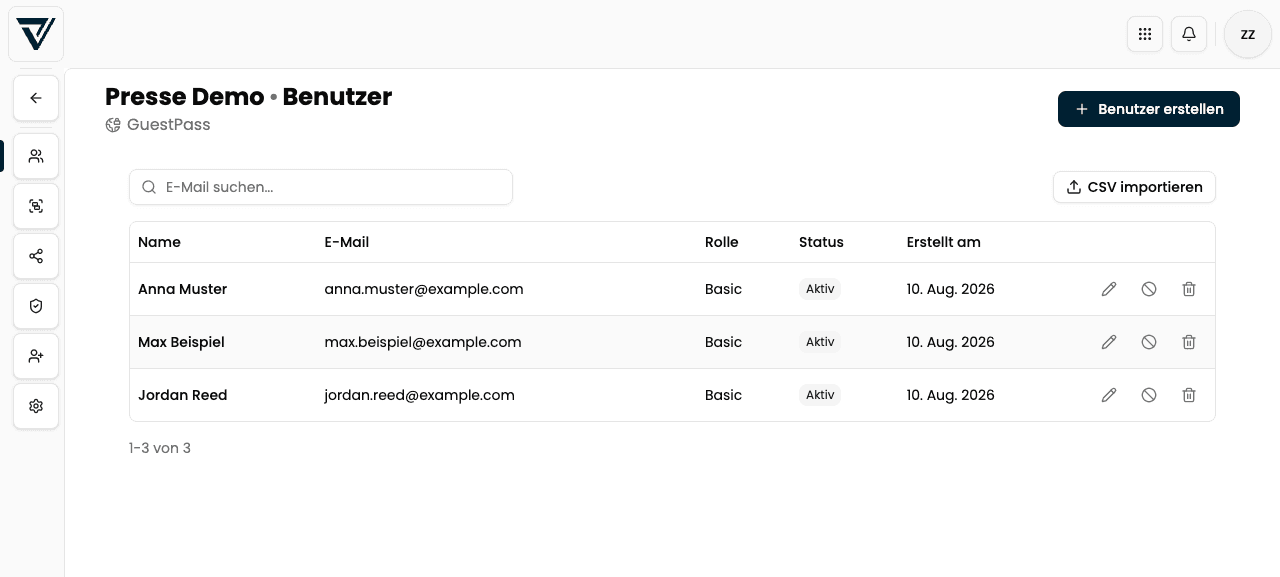Click the Aktiv badge for Jordan Reed
The height and width of the screenshot is (577, 1280).
820,395
